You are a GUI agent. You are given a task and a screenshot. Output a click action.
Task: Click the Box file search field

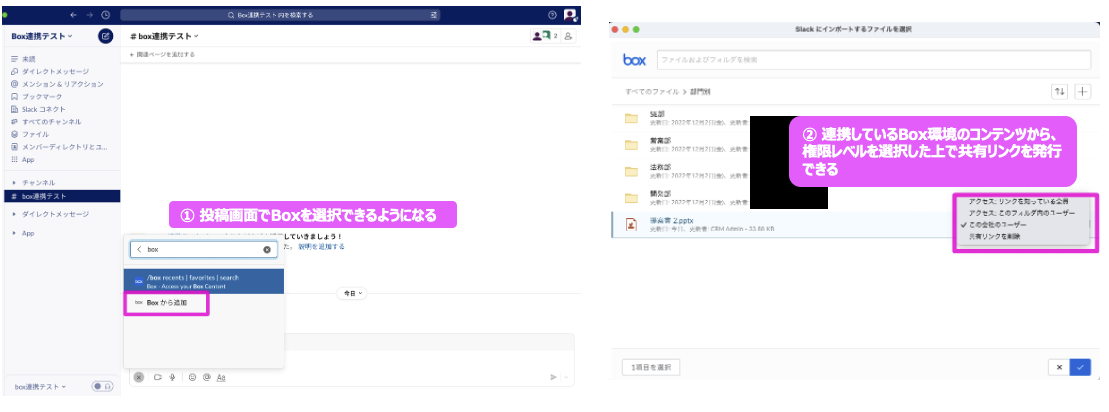[x=873, y=60]
